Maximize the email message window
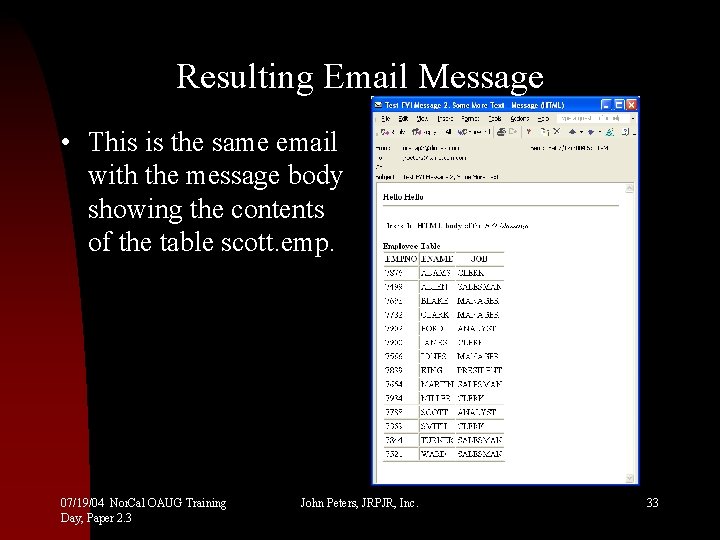Viewport: 720px width, 540px height. [619, 105]
